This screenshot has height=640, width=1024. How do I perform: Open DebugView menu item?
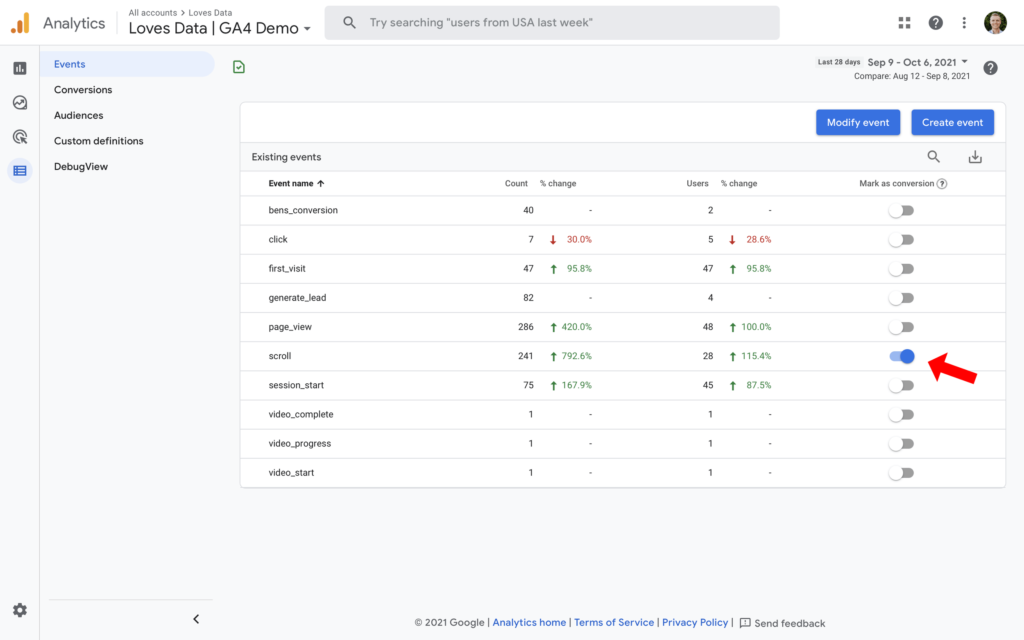[81, 167]
